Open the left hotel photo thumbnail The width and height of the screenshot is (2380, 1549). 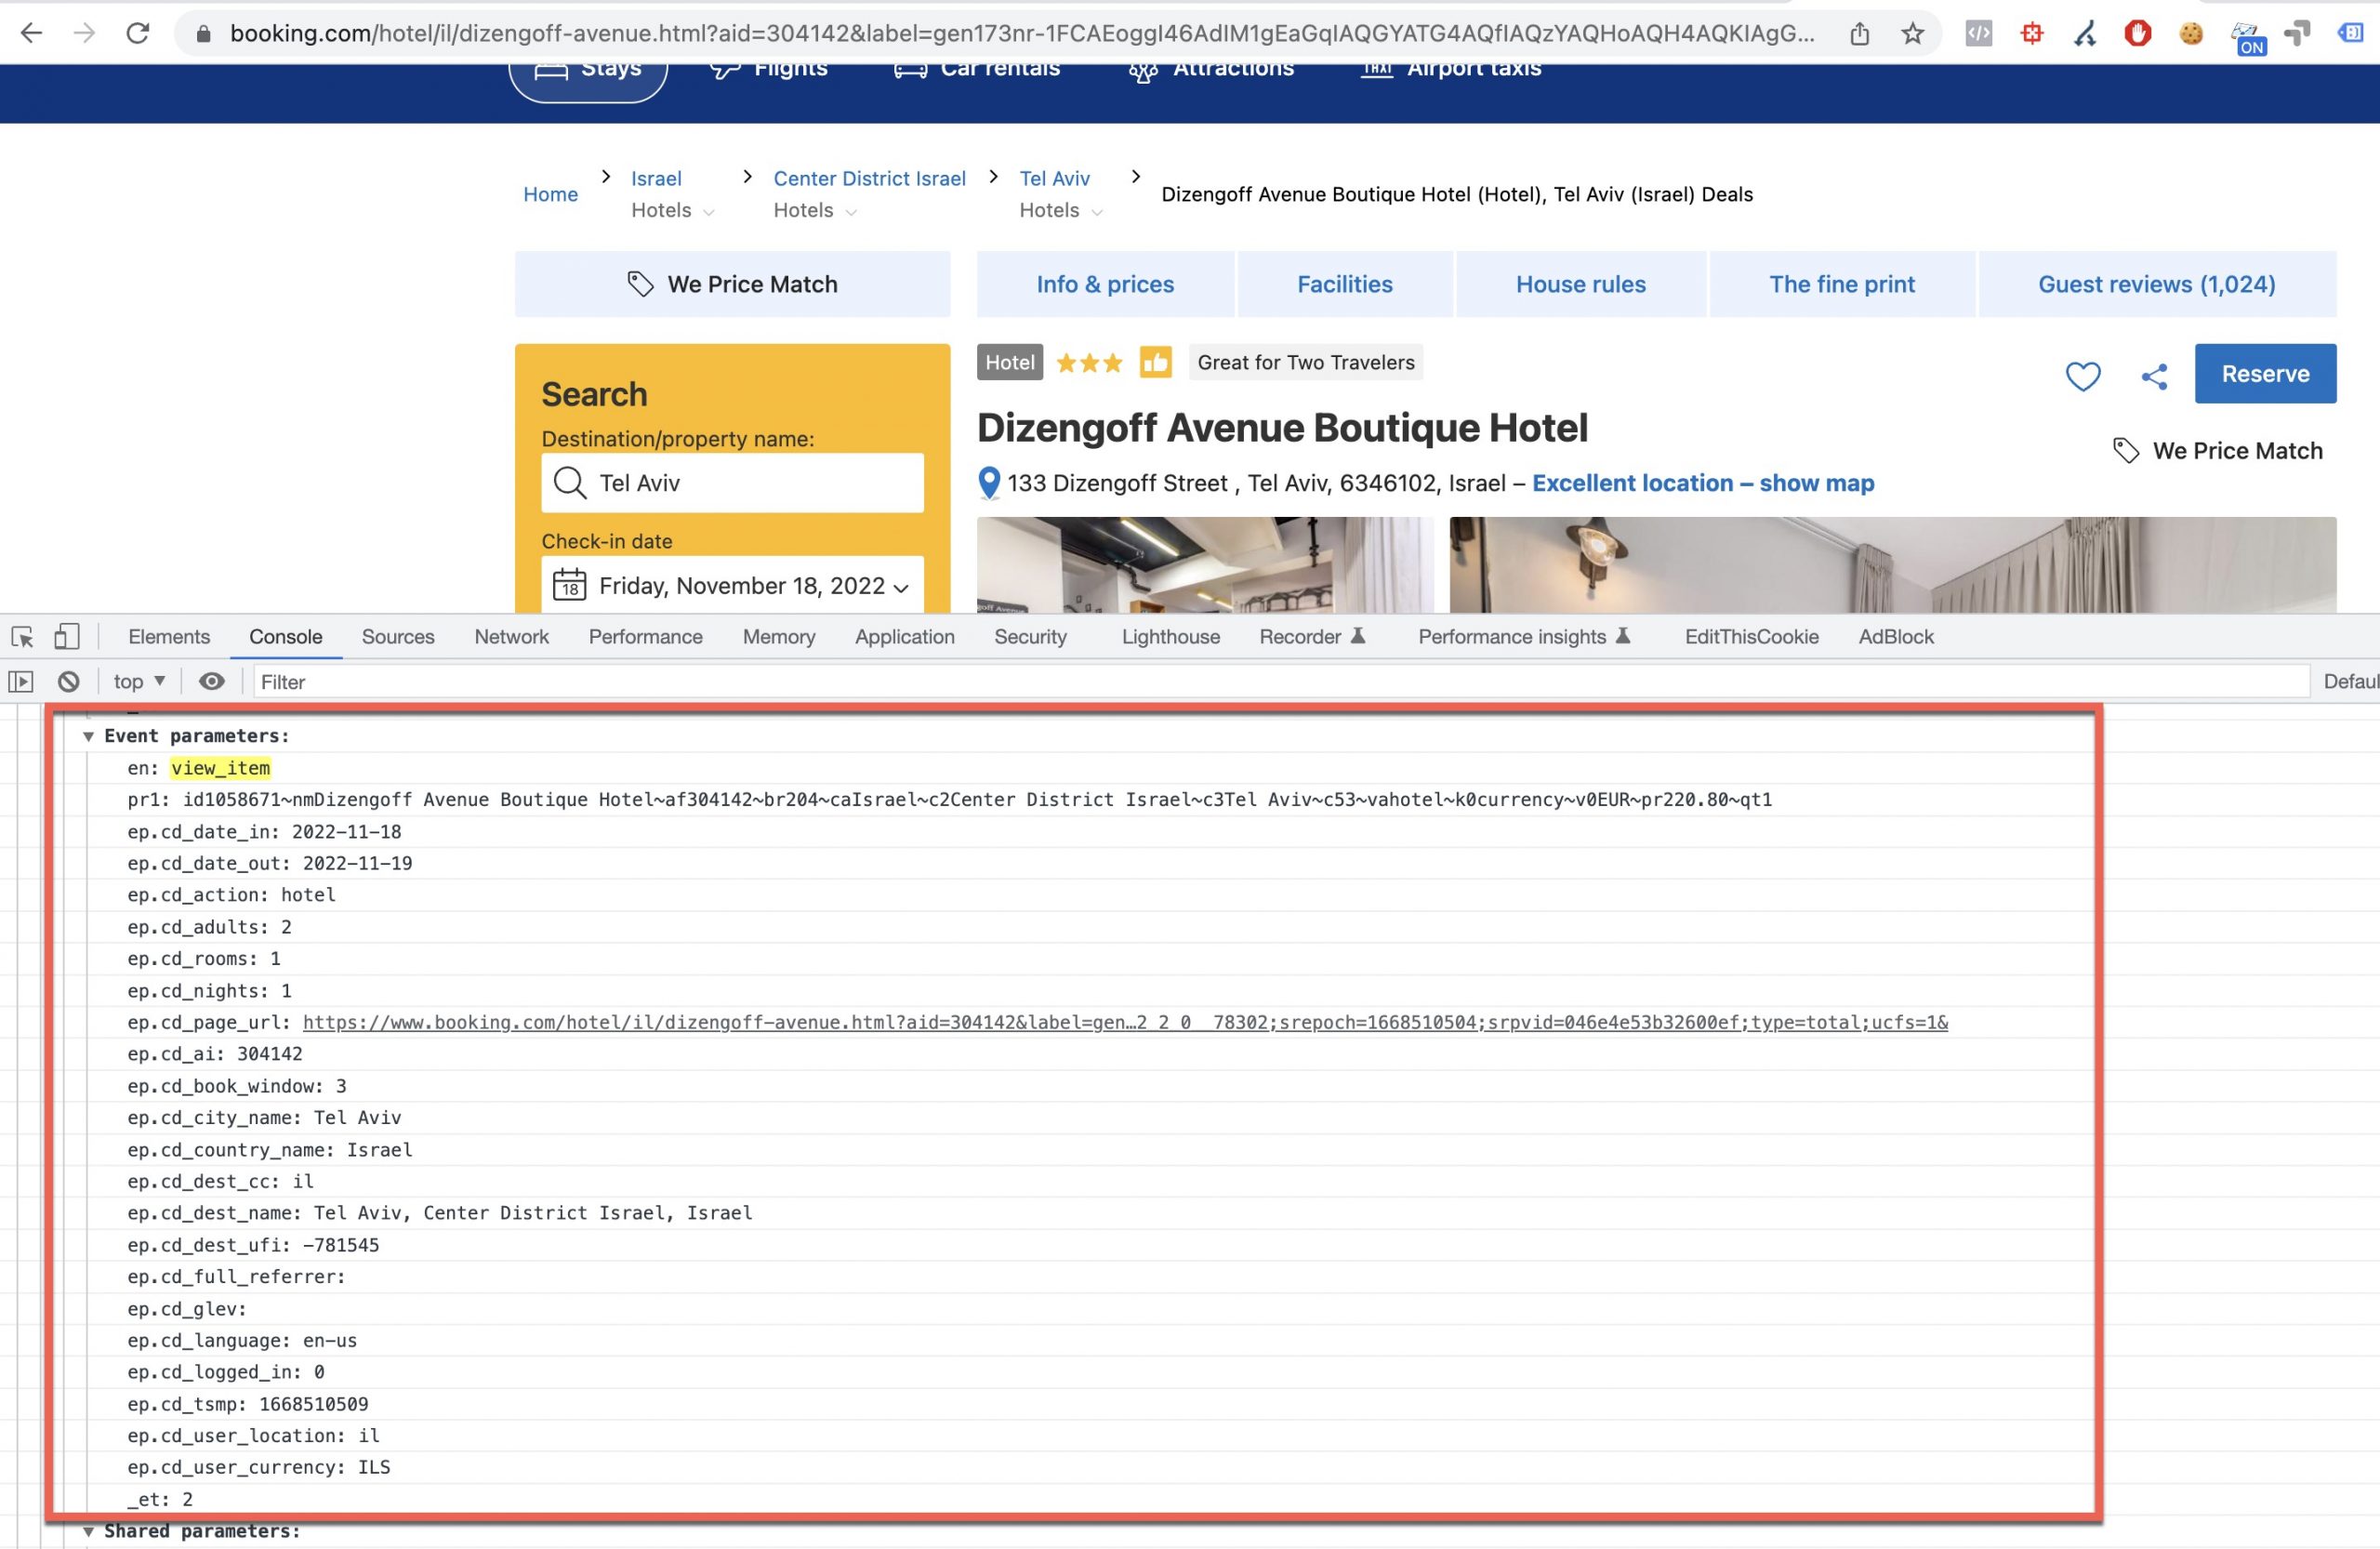point(1205,565)
